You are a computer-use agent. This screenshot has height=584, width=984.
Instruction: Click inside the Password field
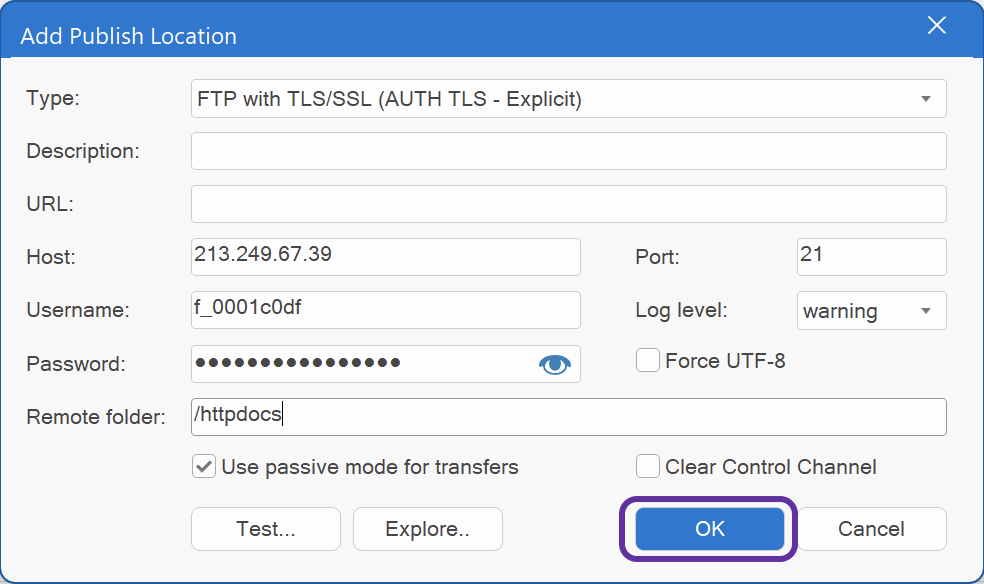360,364
